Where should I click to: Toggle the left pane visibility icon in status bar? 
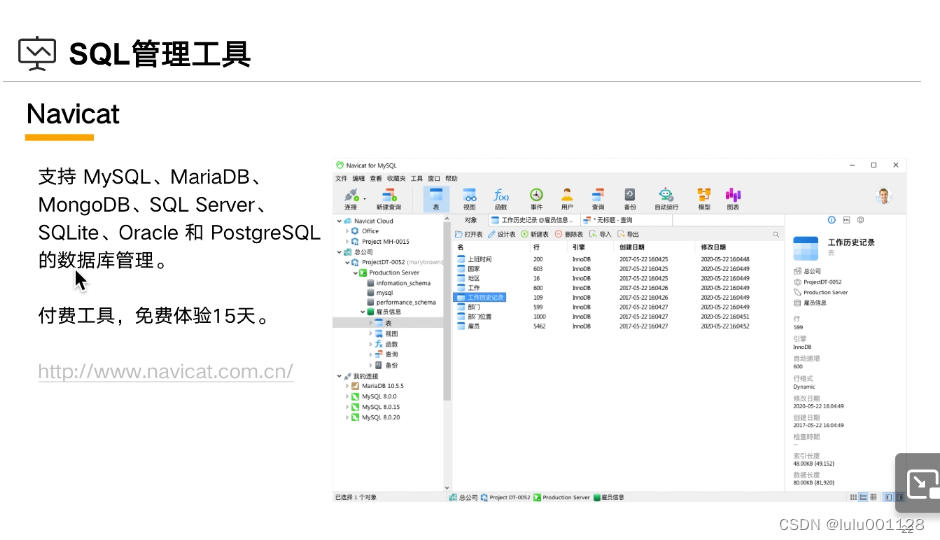tap(888, 497)
